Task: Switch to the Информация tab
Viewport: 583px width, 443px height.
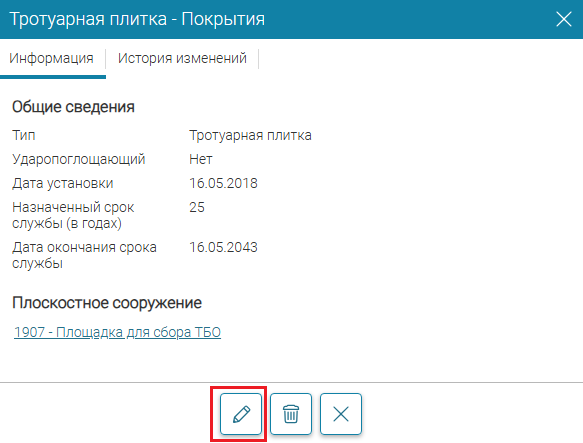Action: [x=51, y=58]
